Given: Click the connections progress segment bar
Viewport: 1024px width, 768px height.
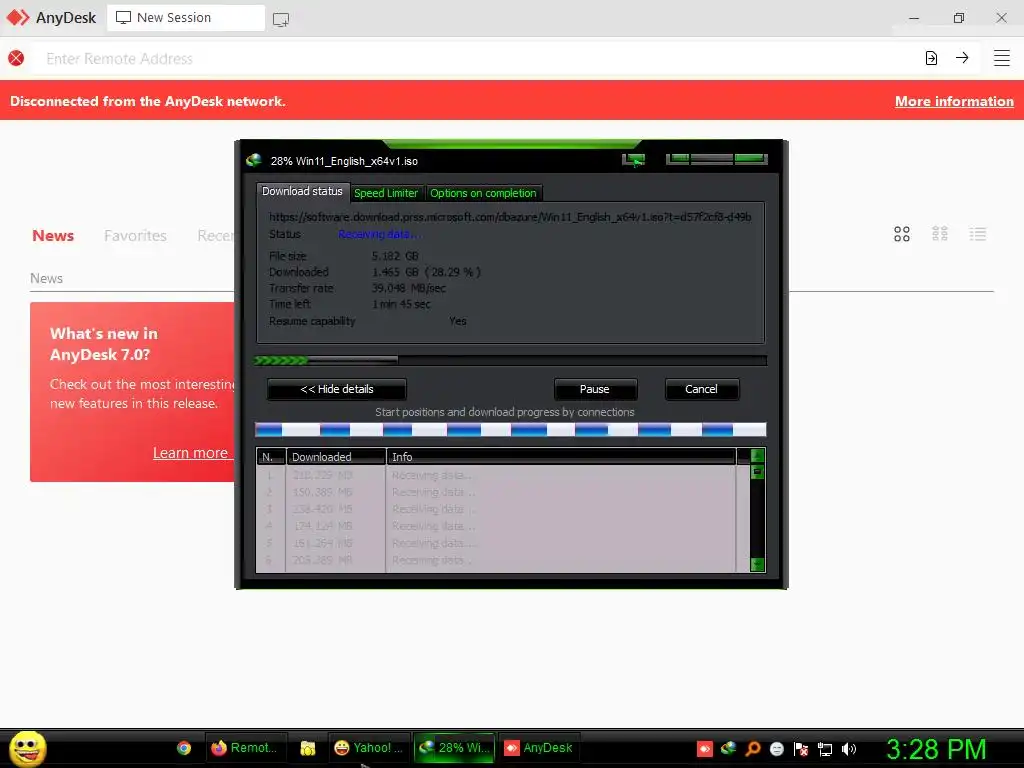Looking at the screenshot, I should [x=510, y=430].
